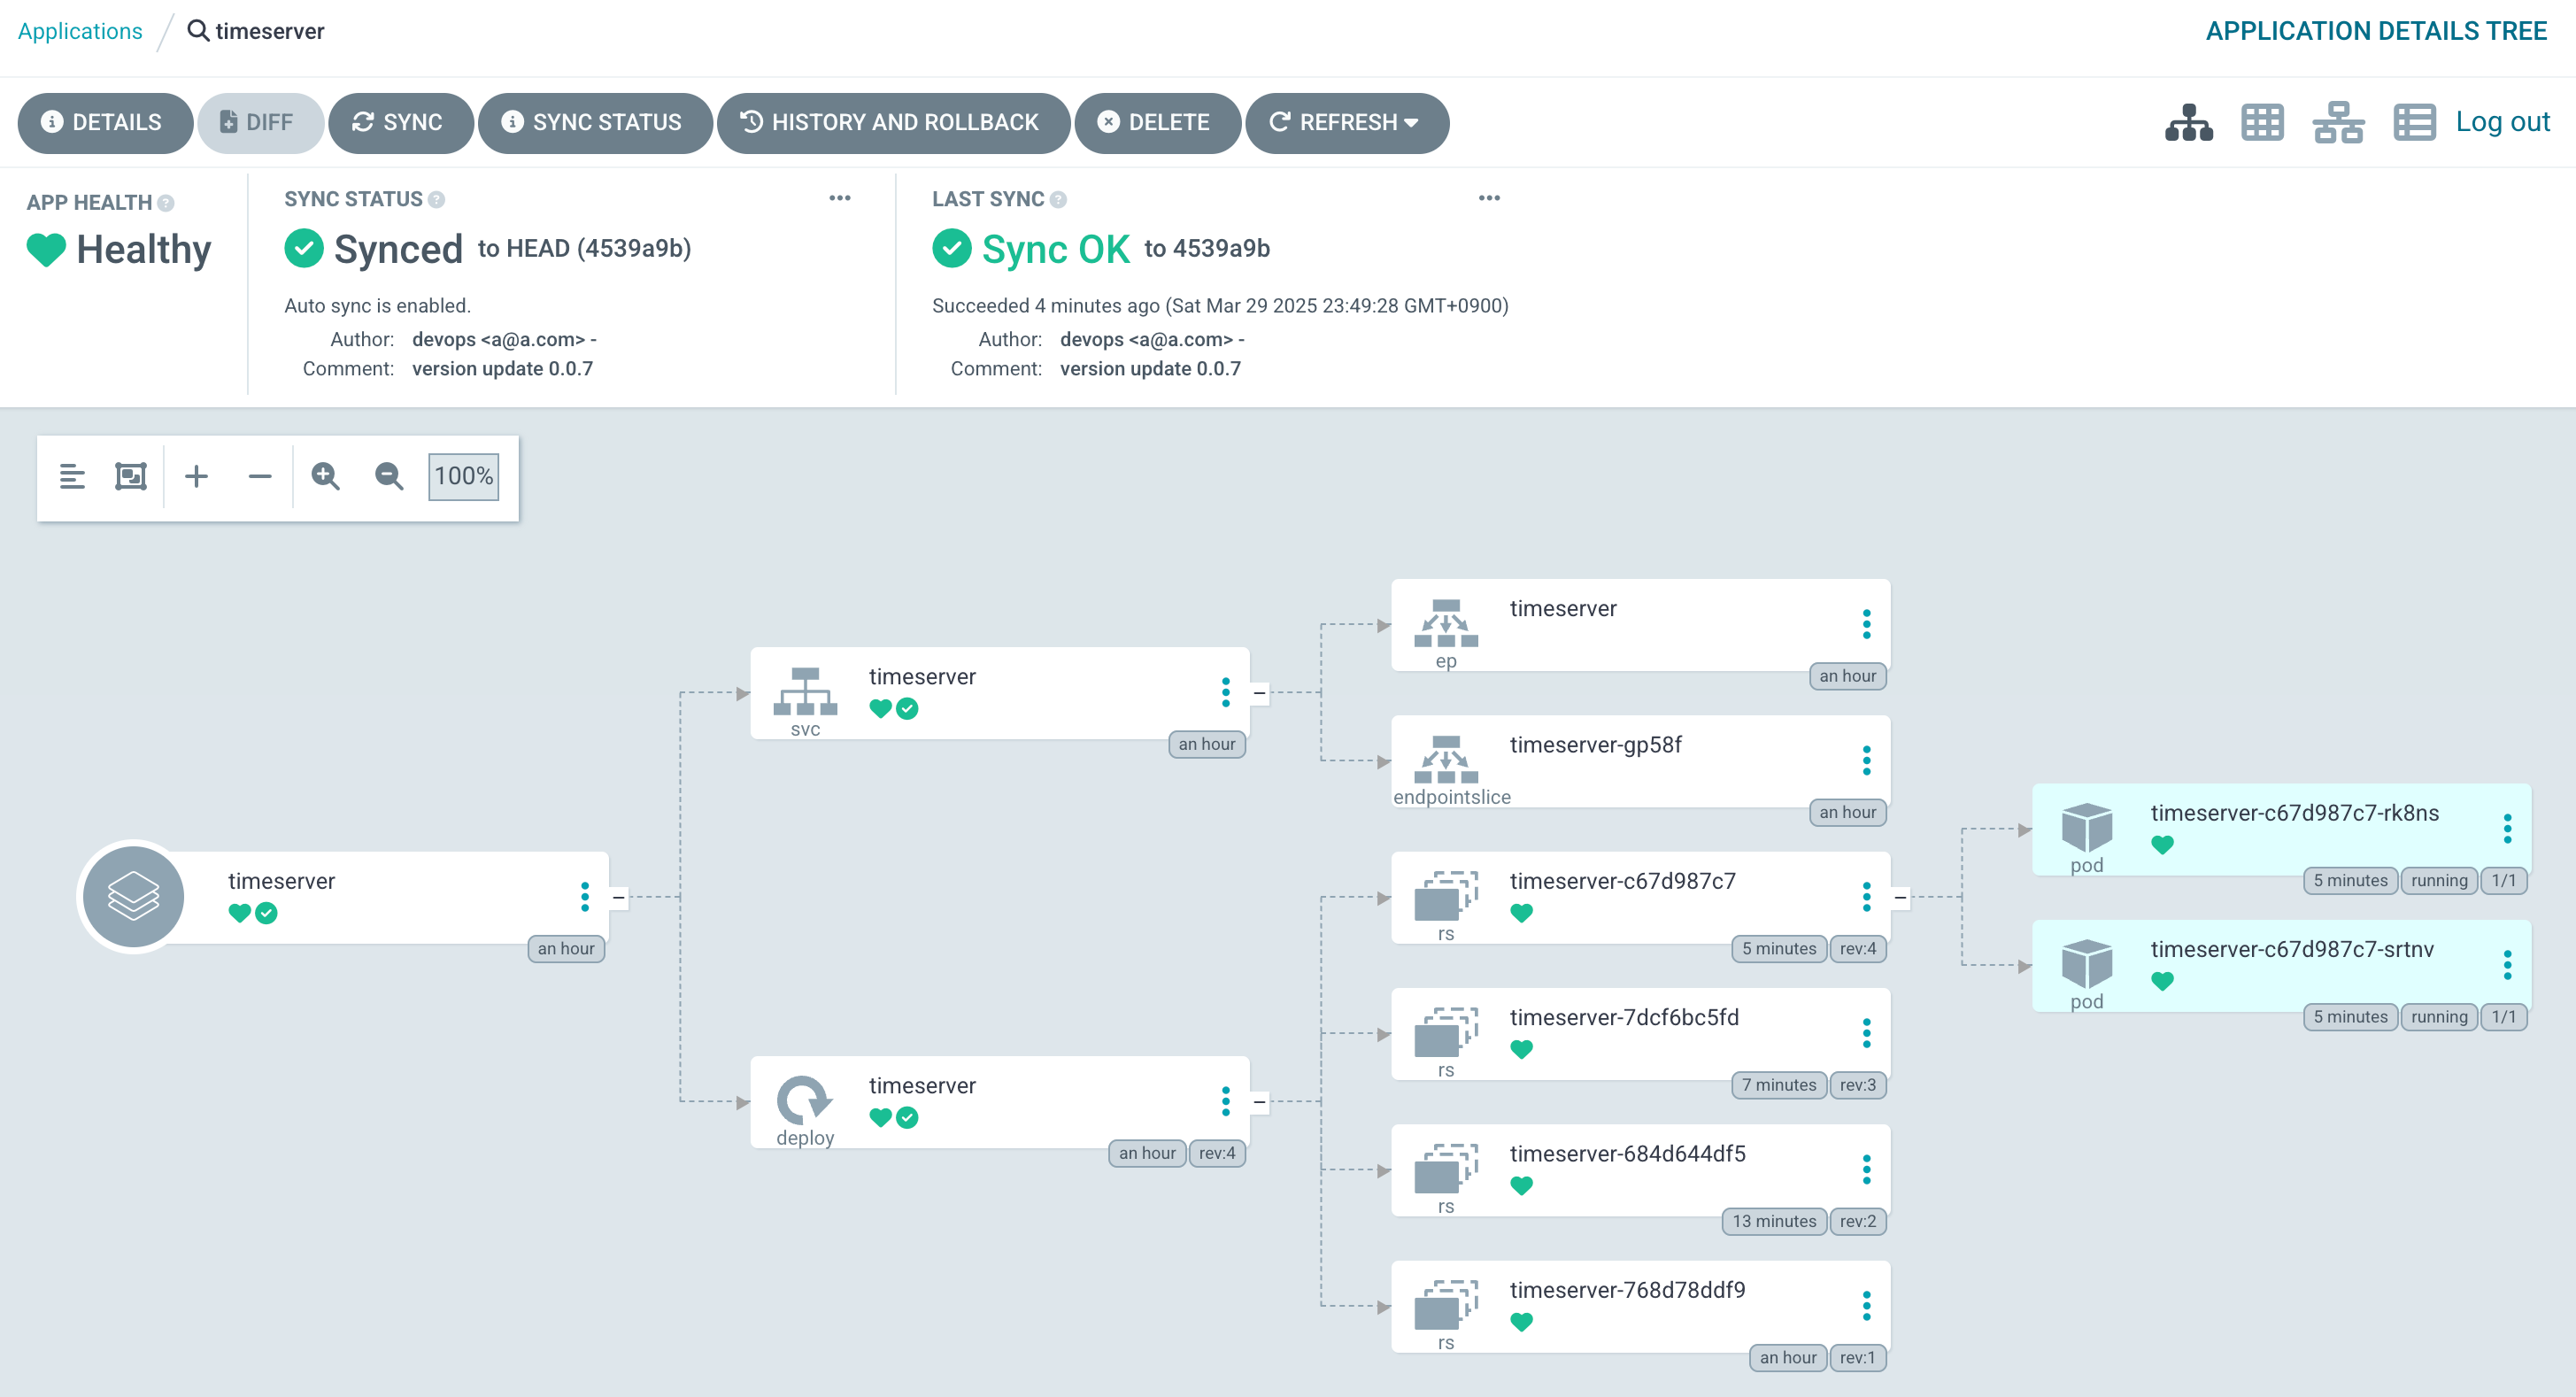
Task: Click the DIFF button
Action: click(260, 123)
